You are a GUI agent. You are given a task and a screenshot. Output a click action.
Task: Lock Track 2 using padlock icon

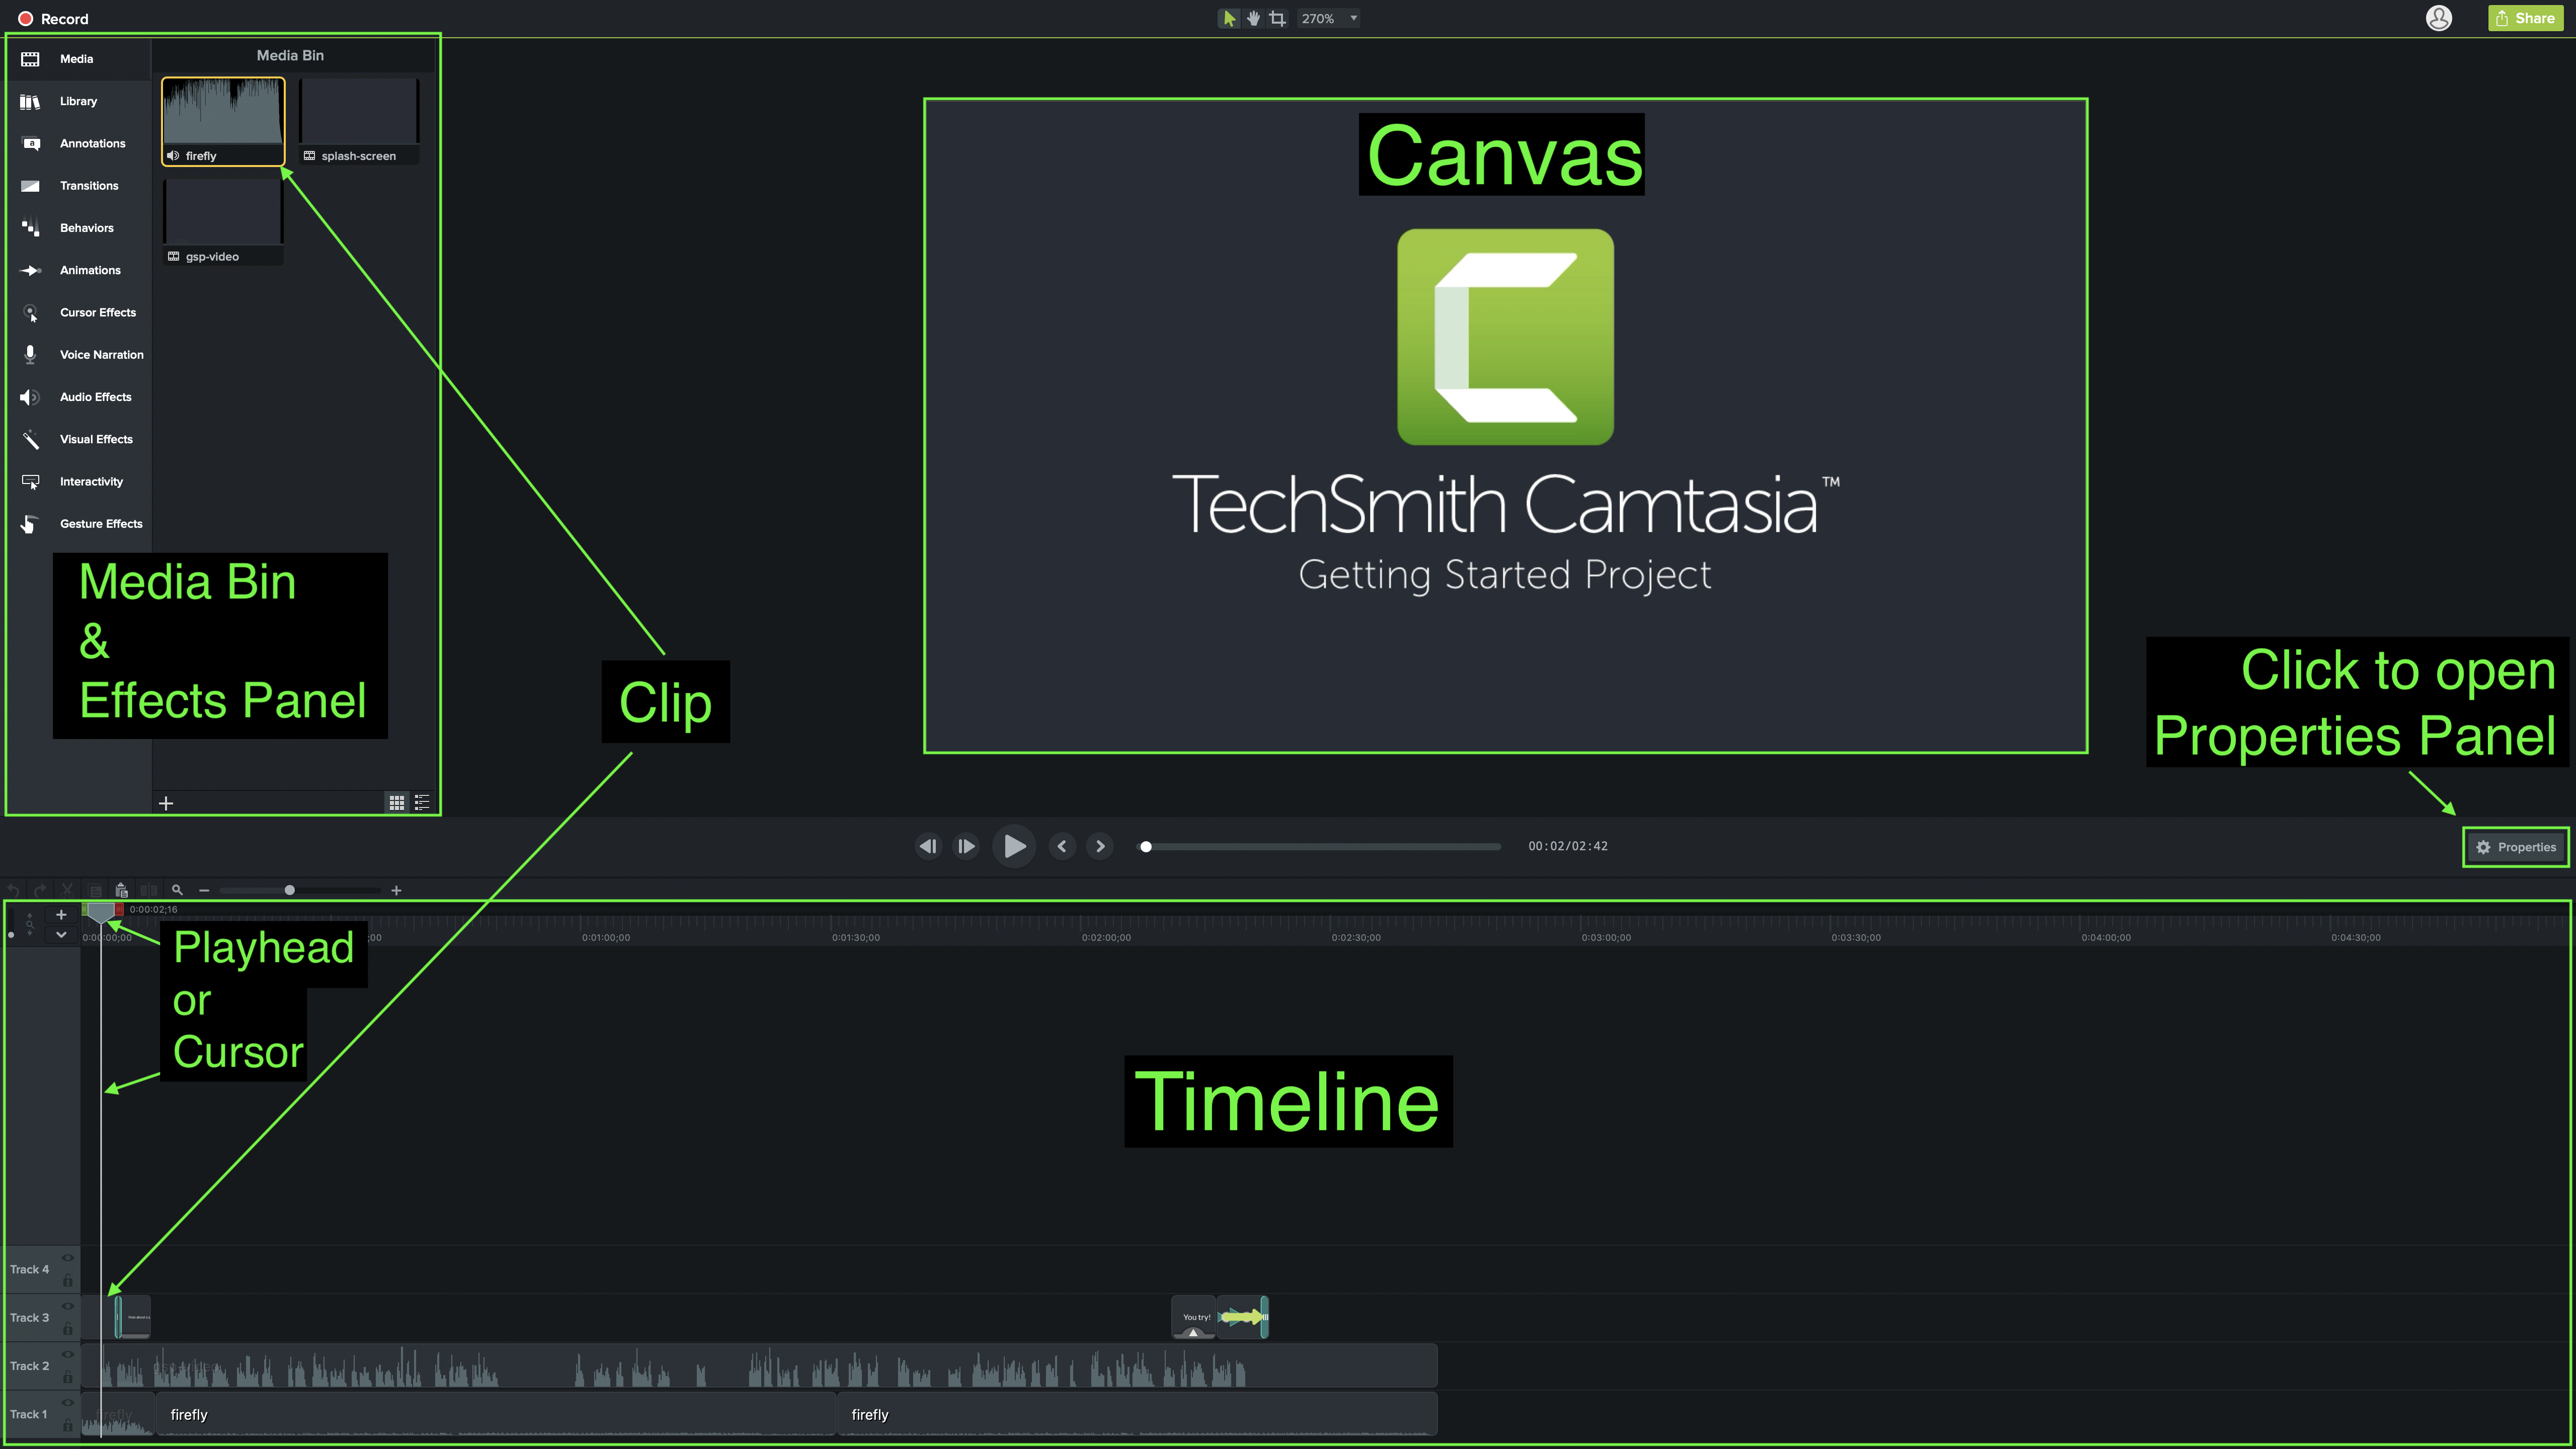(x=68, y=1377)
